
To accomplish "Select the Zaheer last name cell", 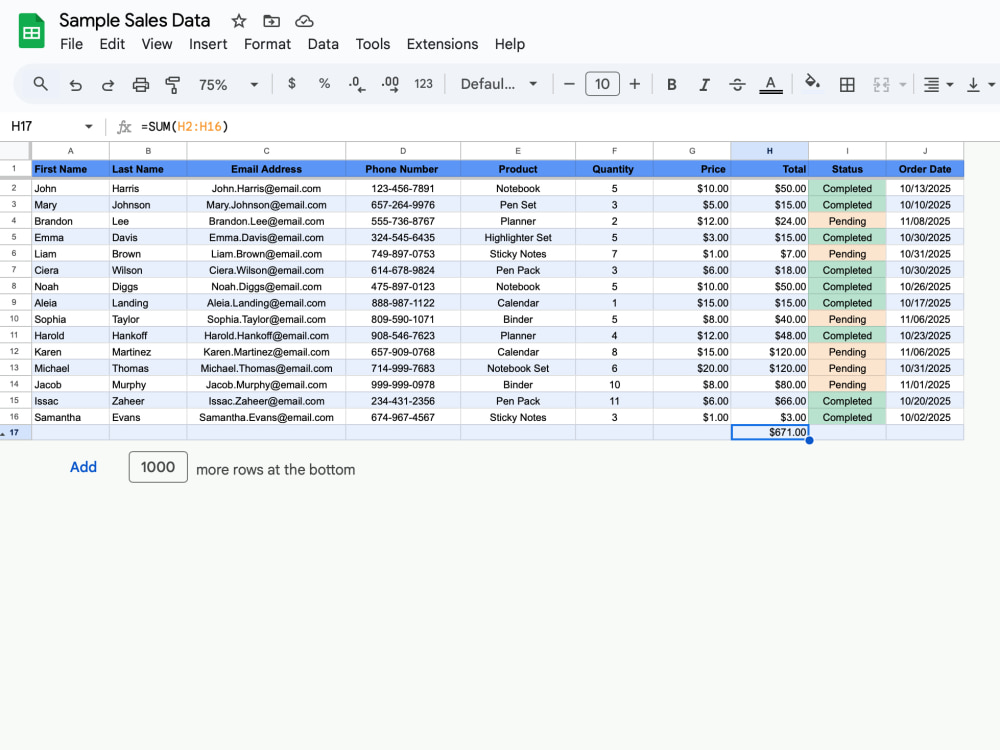I will [x=148, y=401].
